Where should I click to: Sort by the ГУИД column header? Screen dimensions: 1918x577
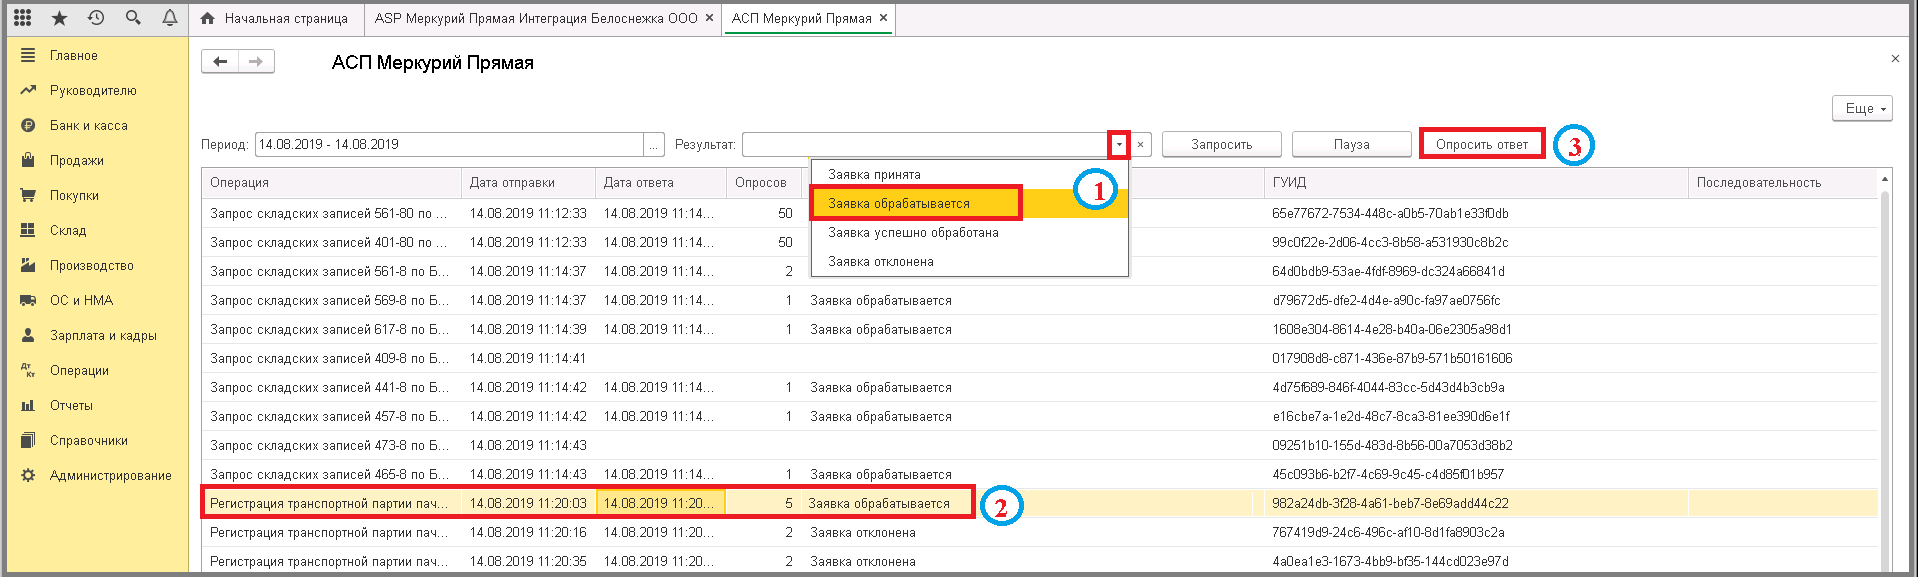point(1476,183)
